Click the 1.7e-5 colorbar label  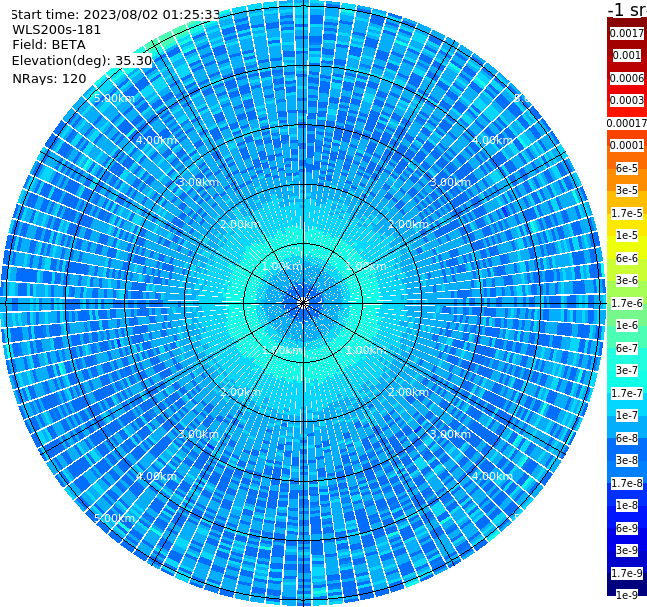[x=627, y=213]
